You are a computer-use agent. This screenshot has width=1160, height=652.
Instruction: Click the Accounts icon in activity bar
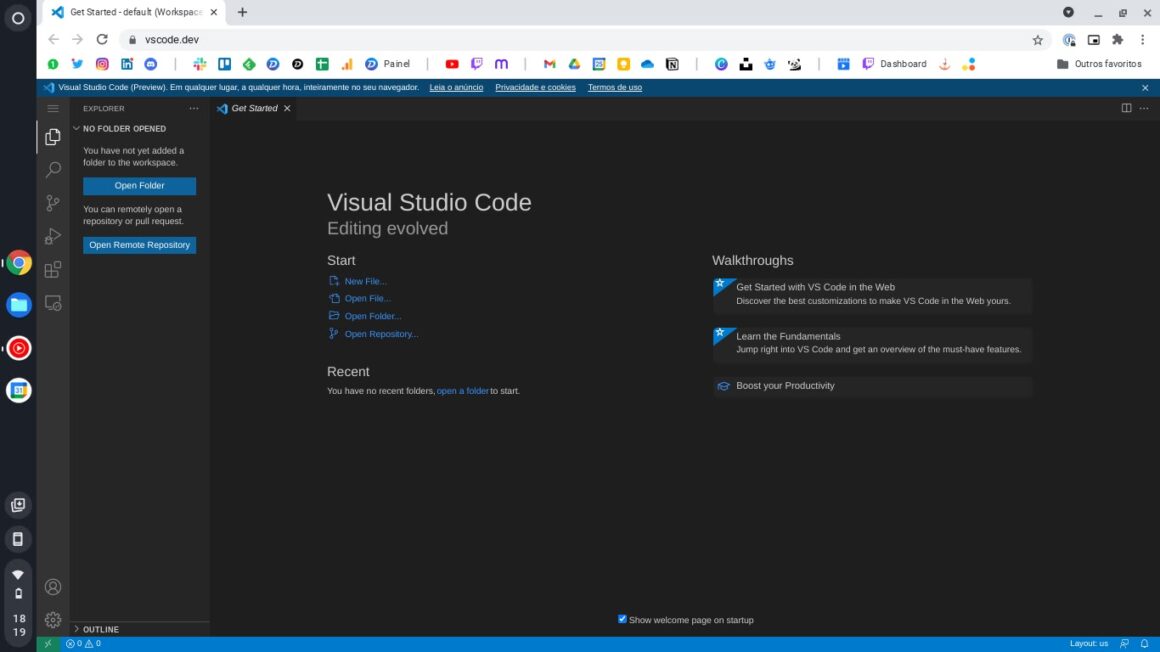(53, 587)
